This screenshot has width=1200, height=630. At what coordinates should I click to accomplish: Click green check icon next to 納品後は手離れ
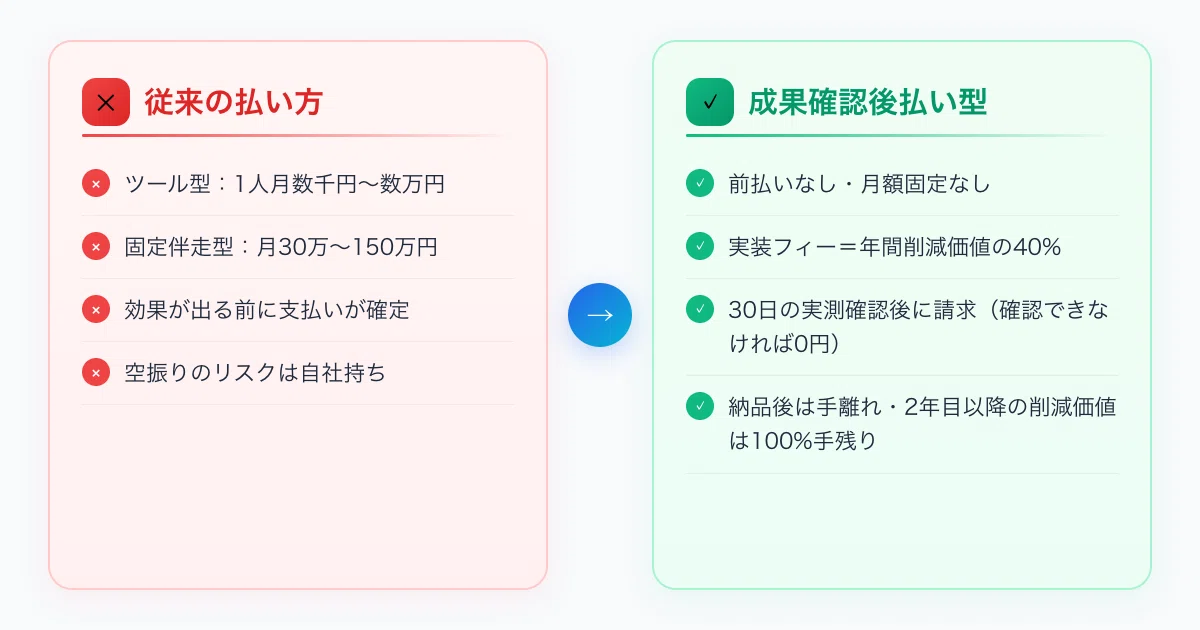tap(700, 406)
